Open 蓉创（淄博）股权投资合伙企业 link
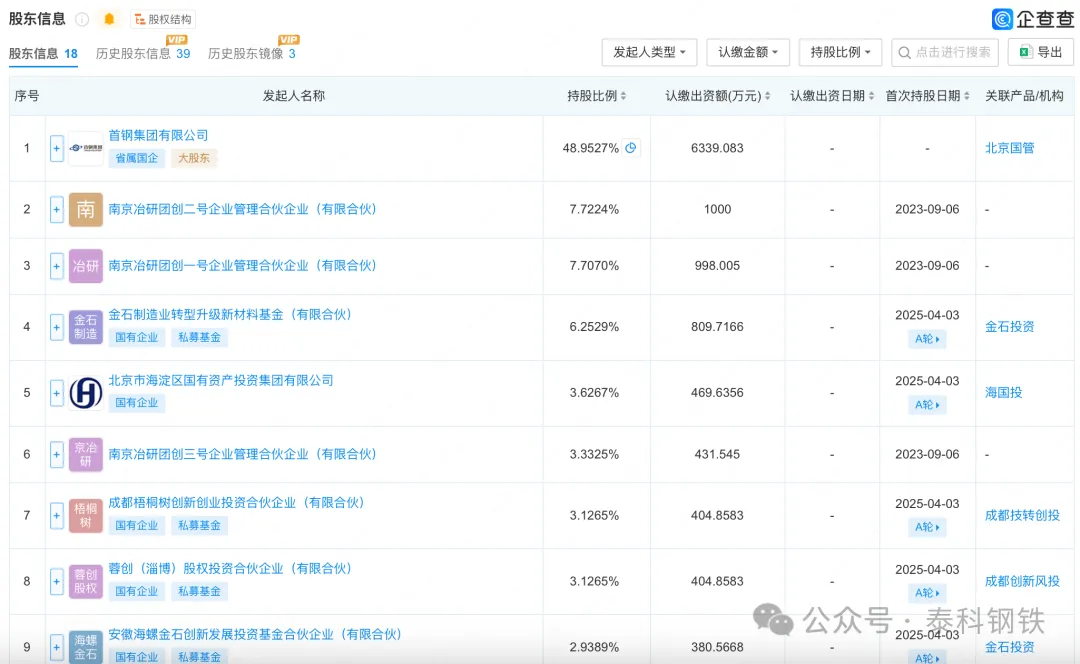The image size is (1080, 664). [x=230, y=569]
